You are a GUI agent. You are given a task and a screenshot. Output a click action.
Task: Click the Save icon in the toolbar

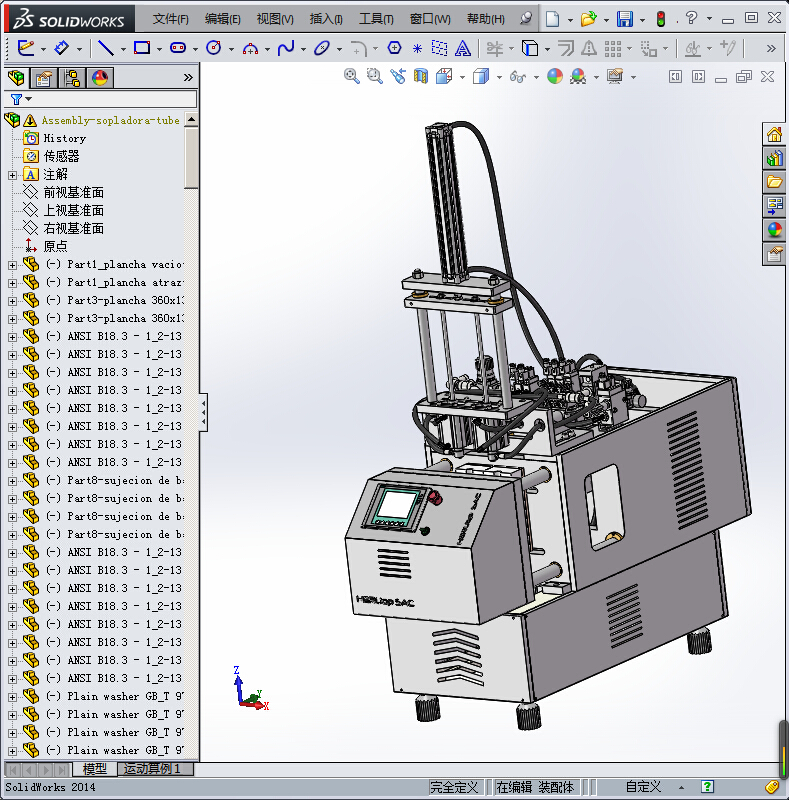coord(624,19)
